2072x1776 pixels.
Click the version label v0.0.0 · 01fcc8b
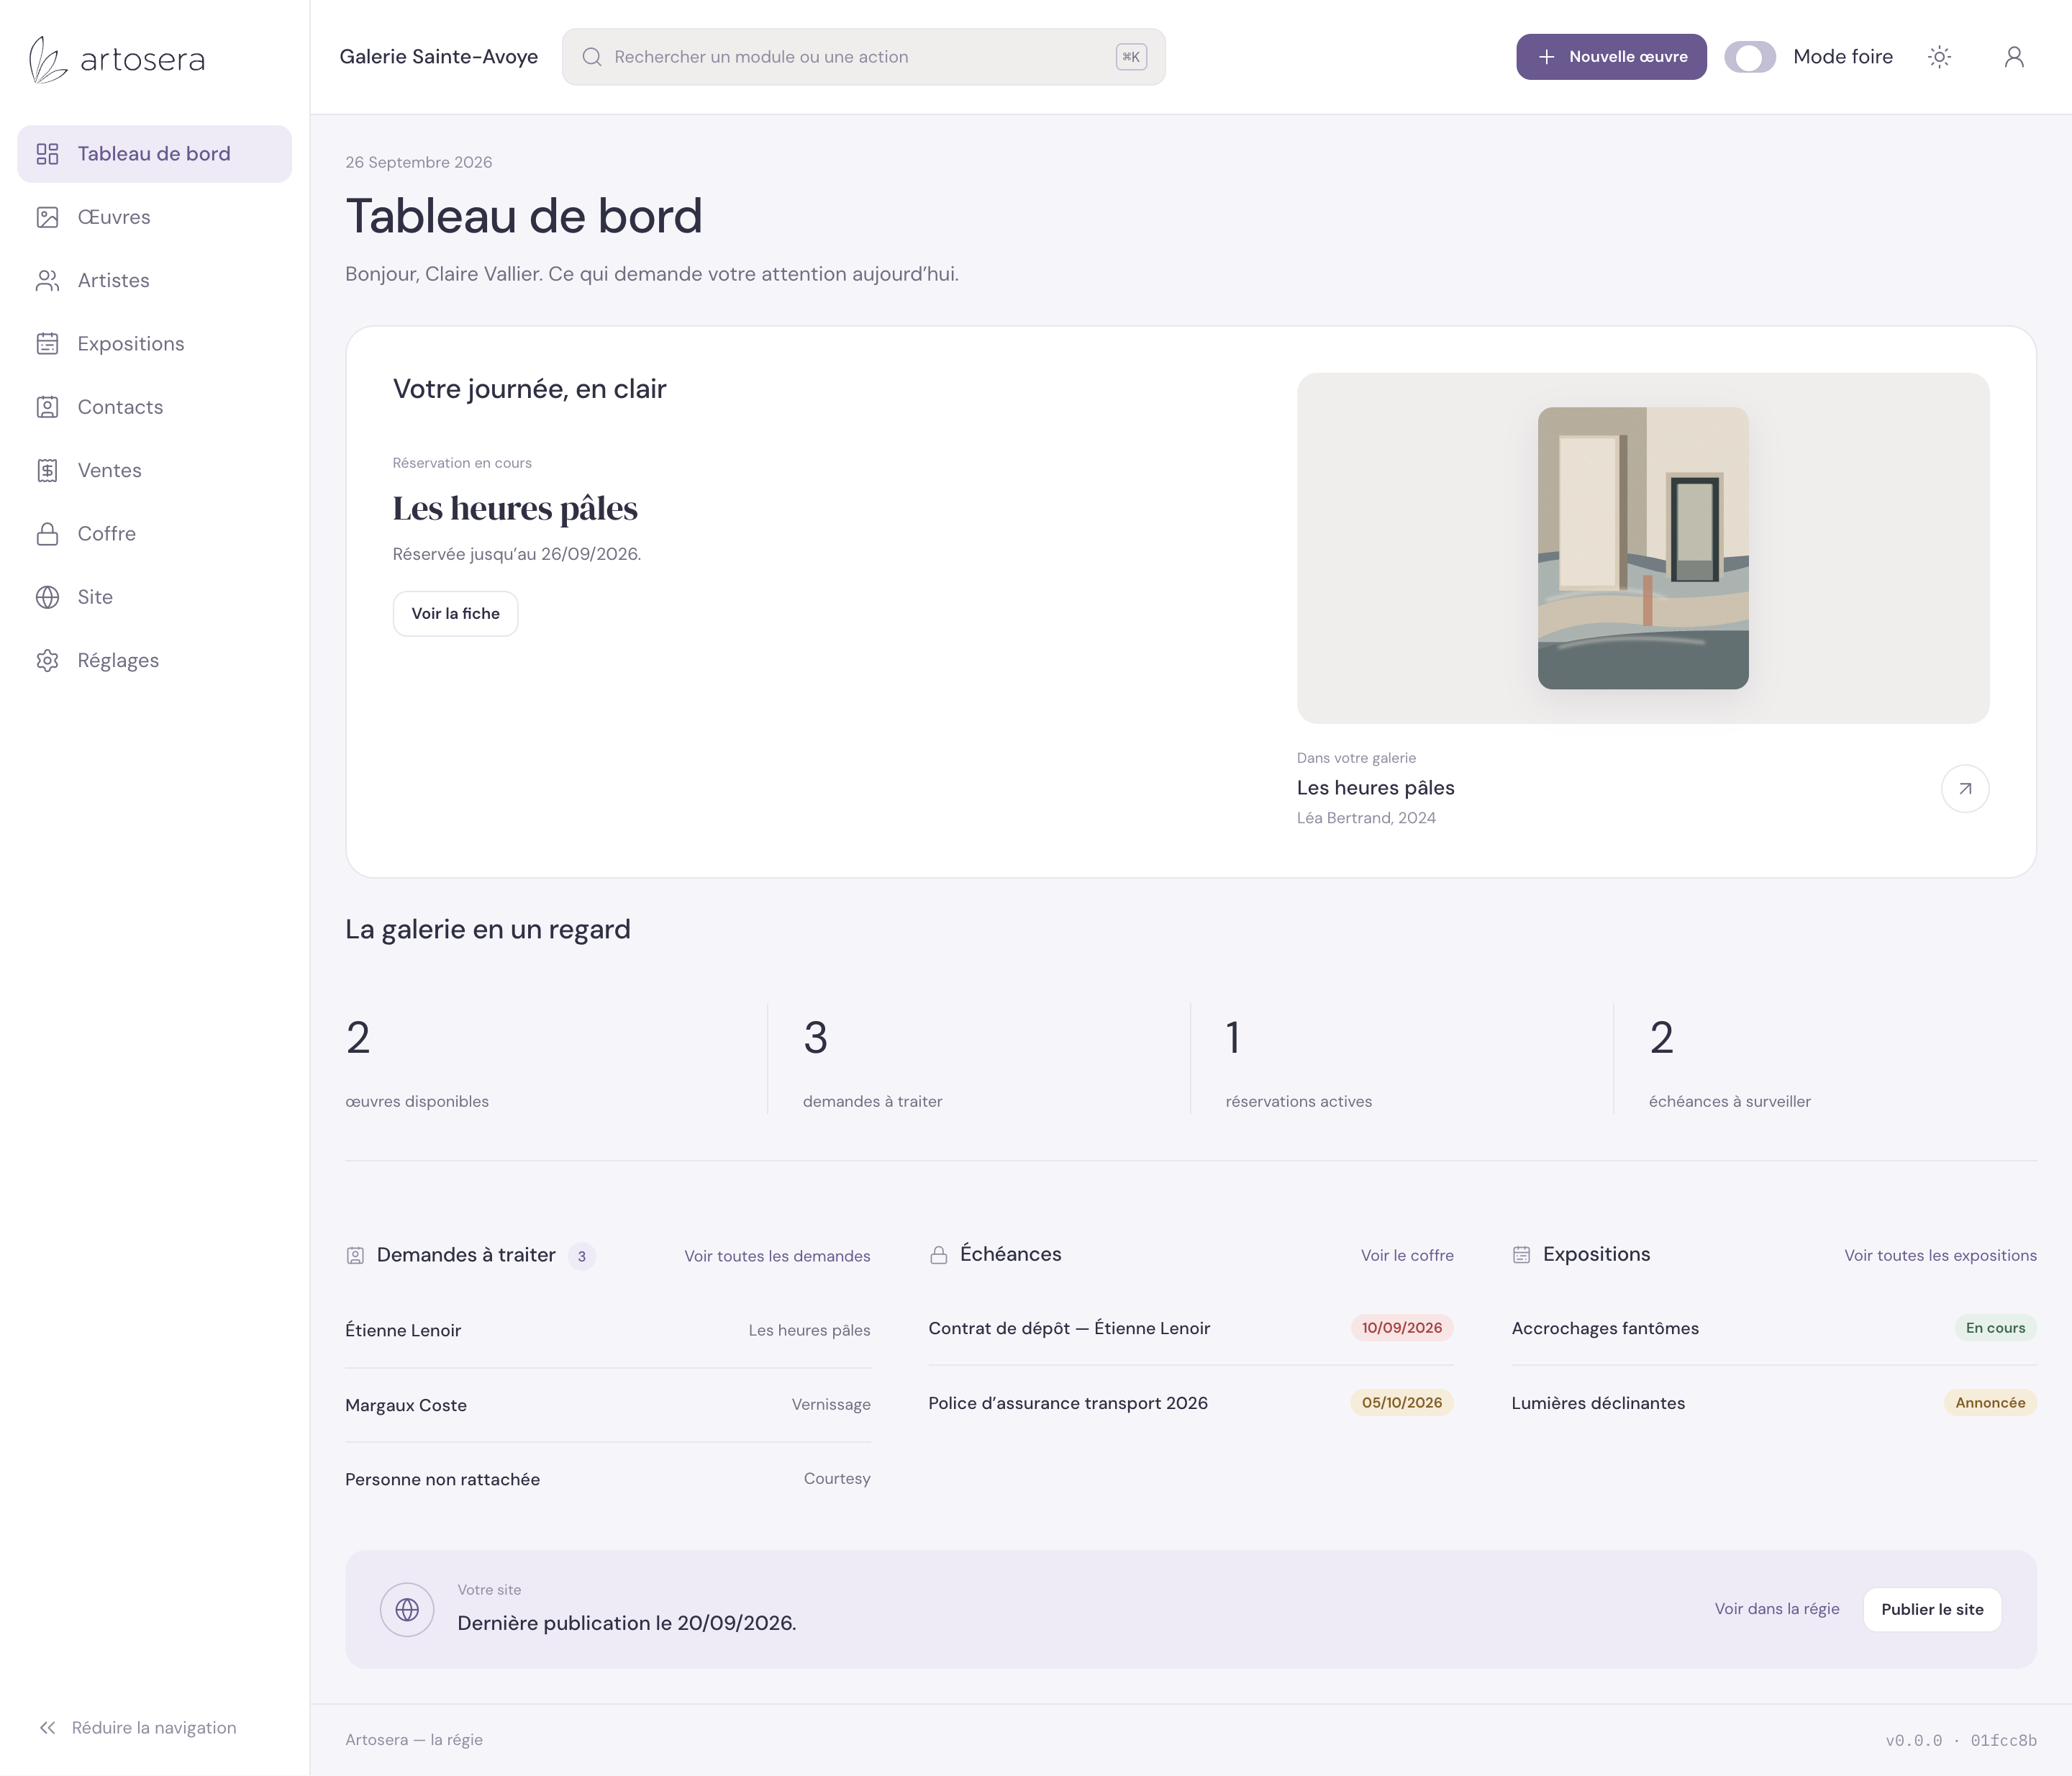1961,1740
